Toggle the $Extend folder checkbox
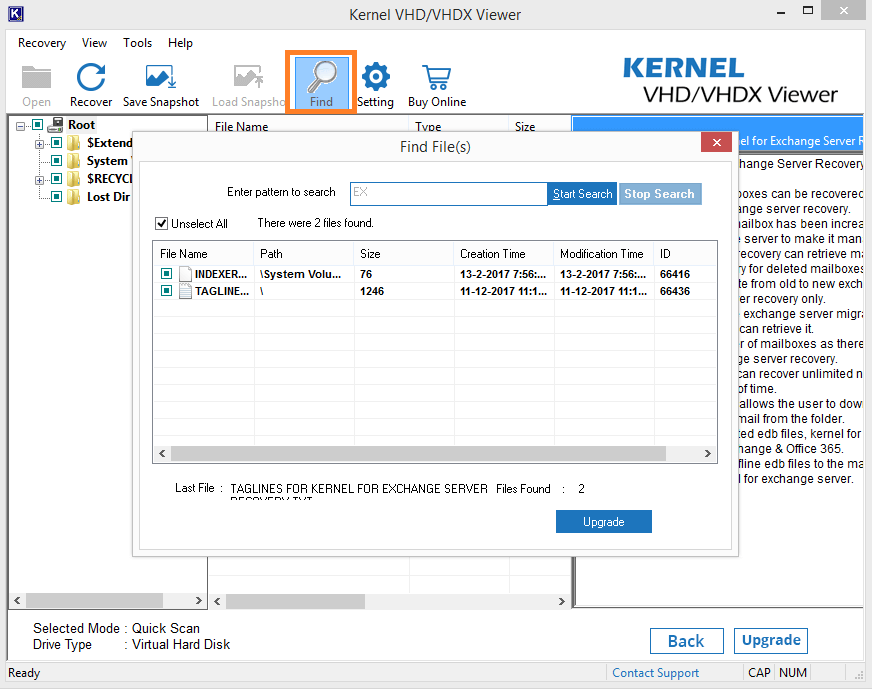This screenshot has width=882, height=689. tap(56, 142)
